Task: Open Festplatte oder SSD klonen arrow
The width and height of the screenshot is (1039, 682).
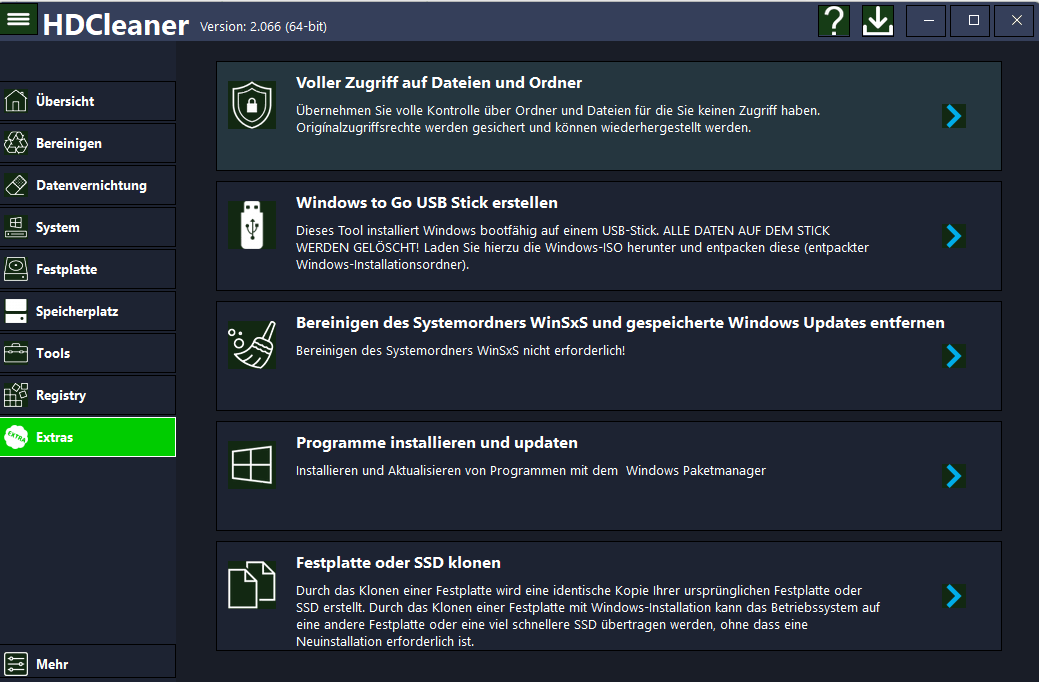Action: click(953, 596)
